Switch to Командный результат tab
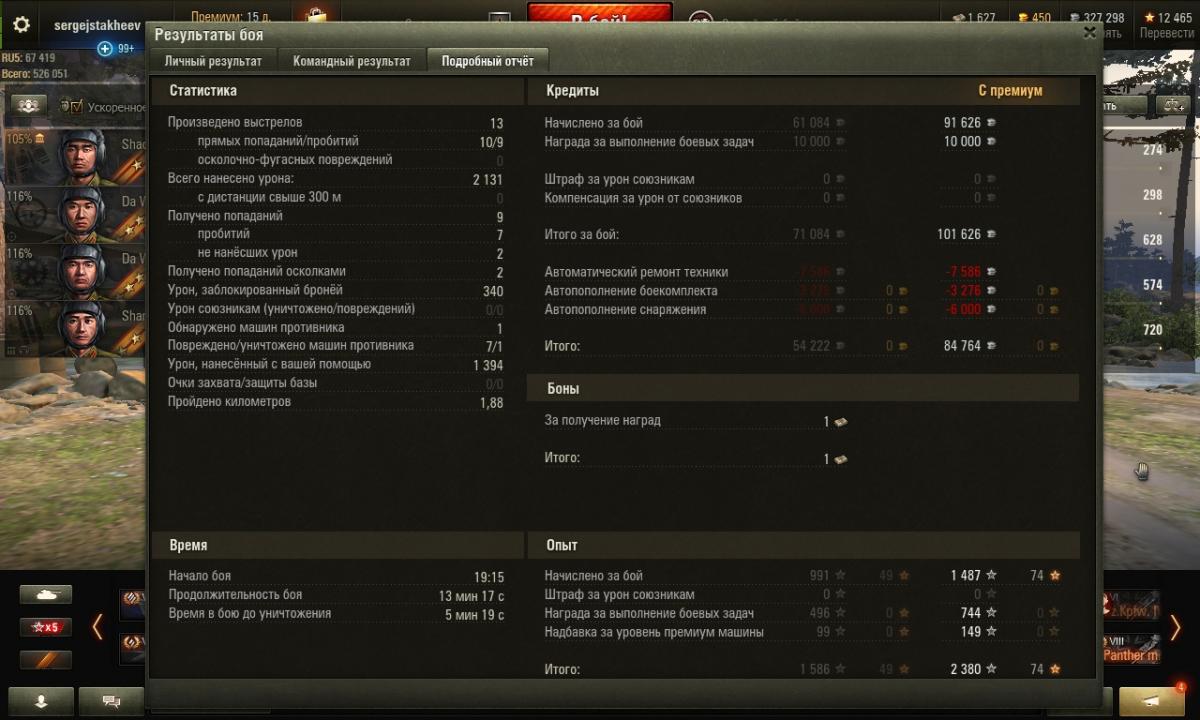This screenshot has width=1200, height=720. (x=352, y=61)
